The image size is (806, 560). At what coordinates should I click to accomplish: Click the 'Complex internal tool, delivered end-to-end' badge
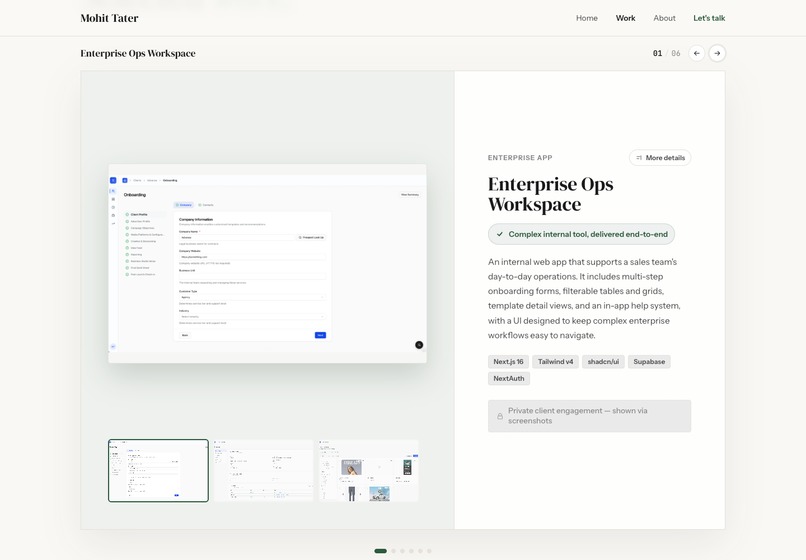581,234
